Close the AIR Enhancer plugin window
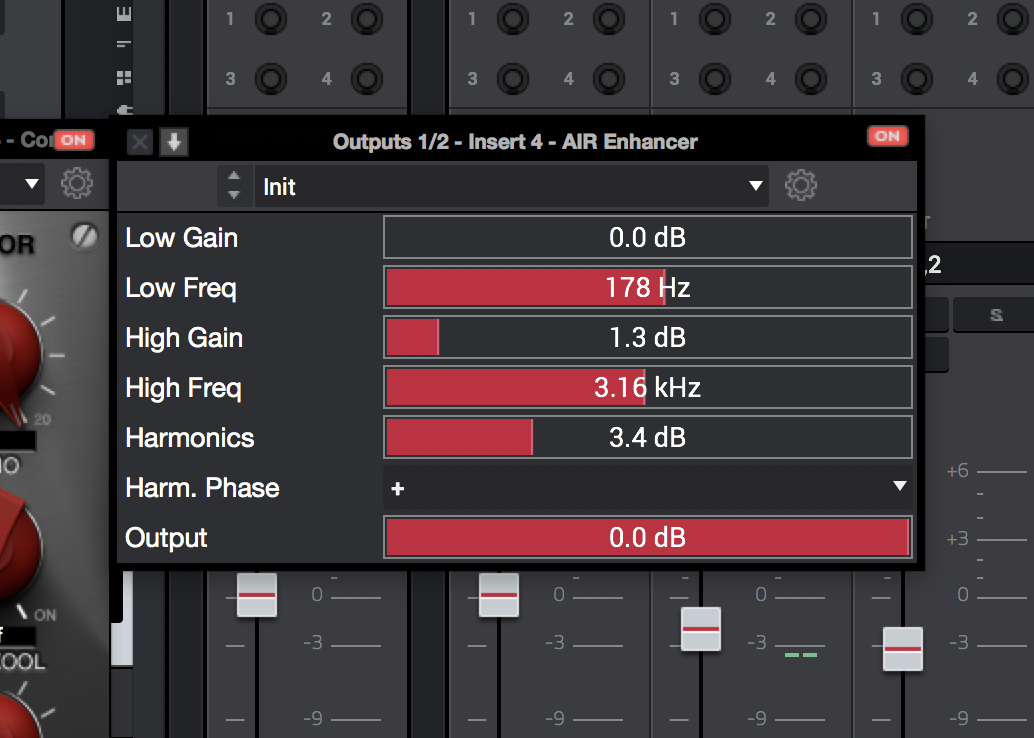Viewport: 1034px width, 738px height. tap(140, 142)
